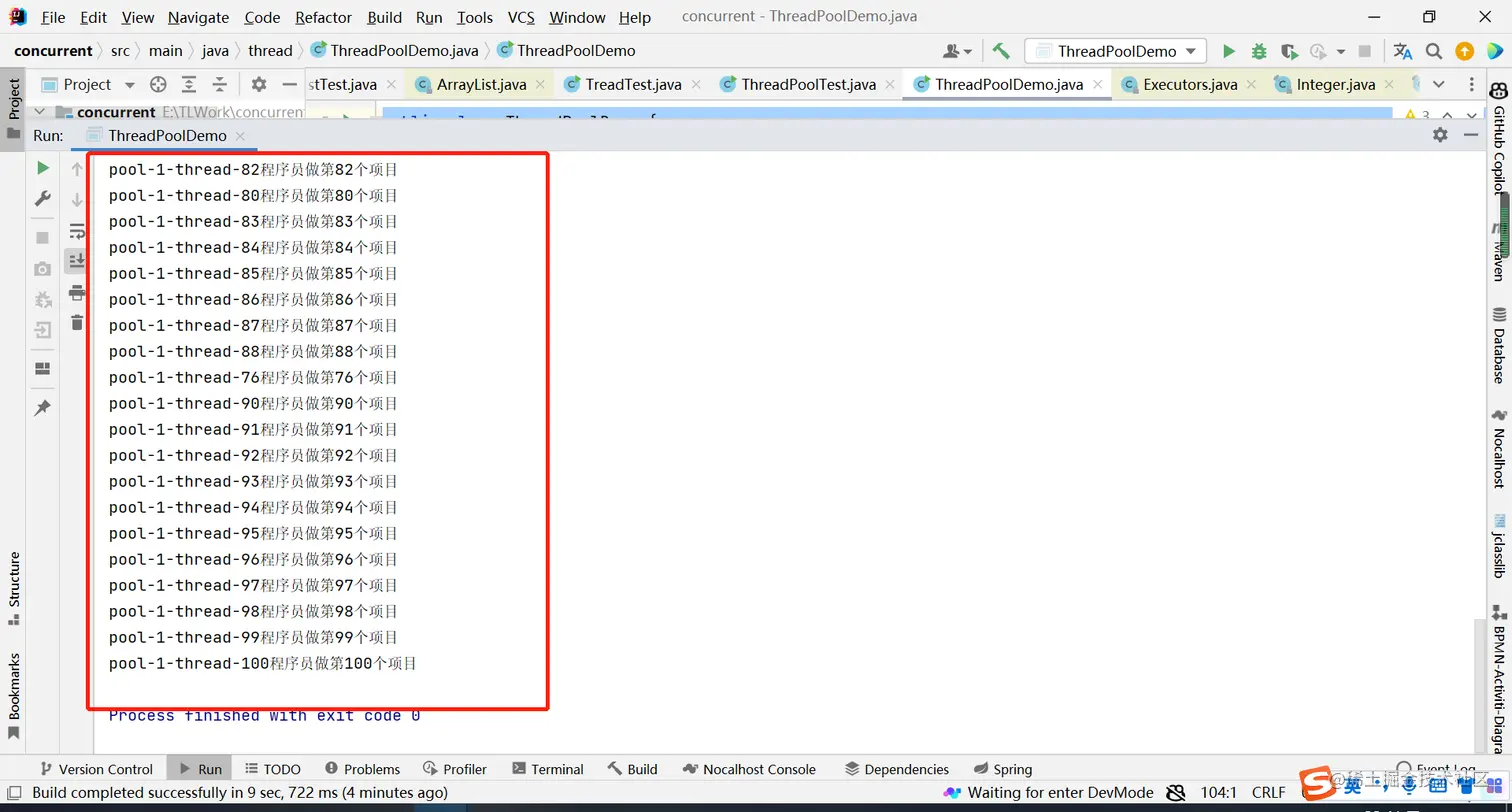Click the up arrow in console toolbar

point(77,170)
